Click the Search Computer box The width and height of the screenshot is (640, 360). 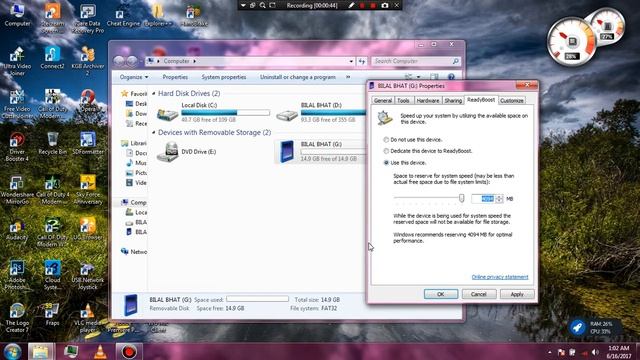point(416,61)
